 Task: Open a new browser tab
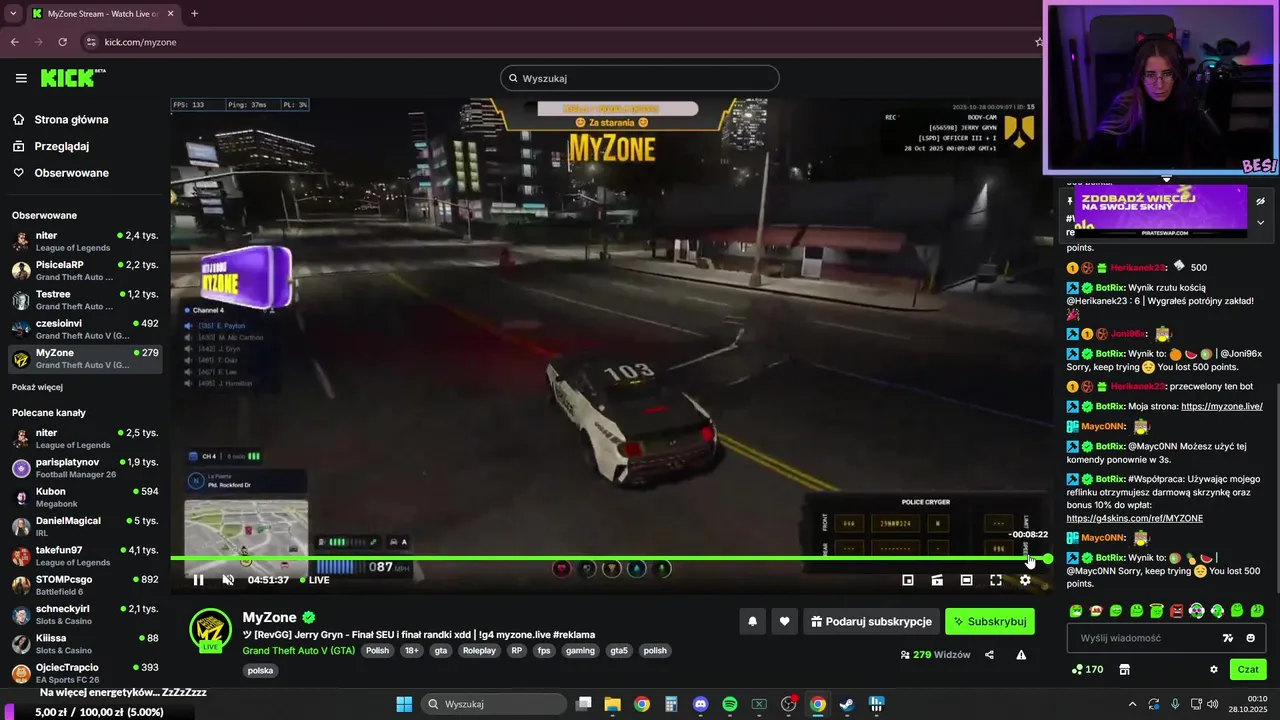pyautogui.click(x=194, y=13)
